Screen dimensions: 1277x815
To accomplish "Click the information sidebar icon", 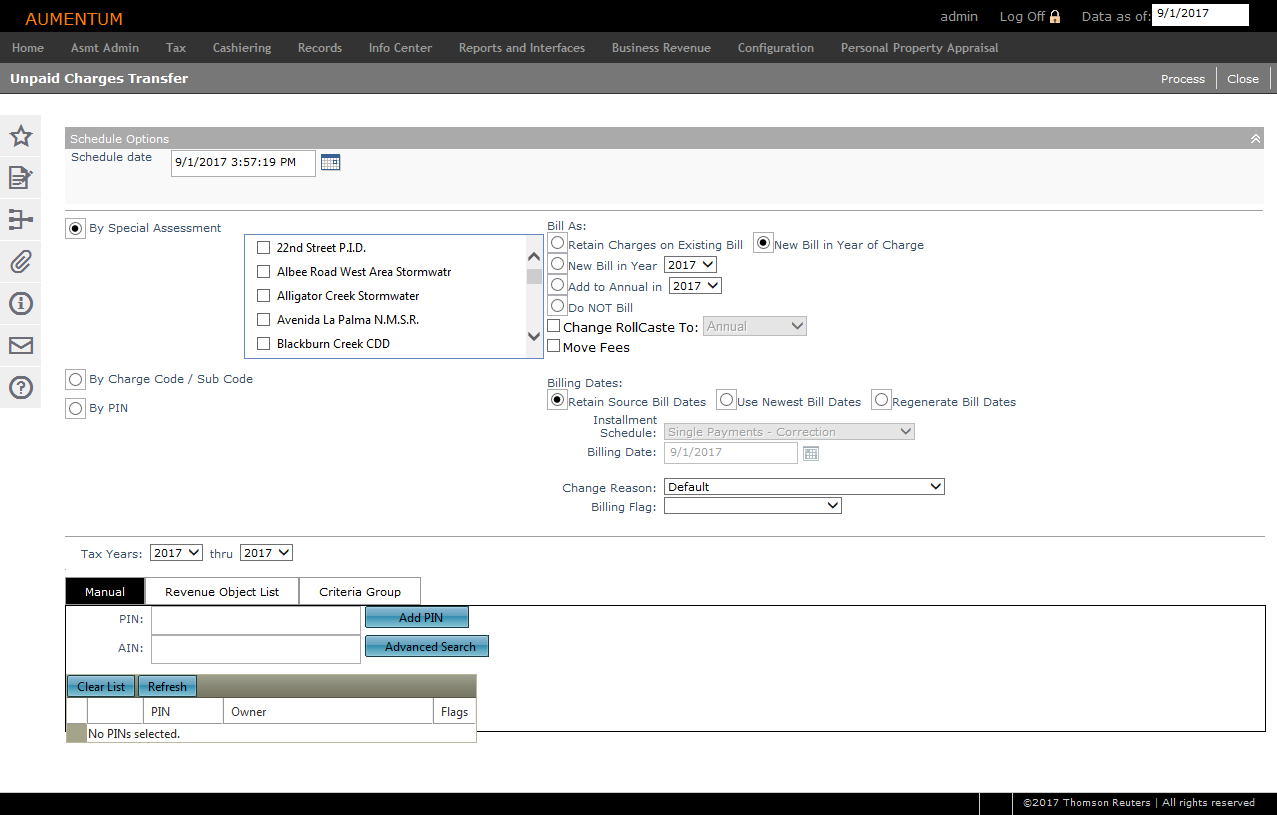I will [x=21, y=304].
